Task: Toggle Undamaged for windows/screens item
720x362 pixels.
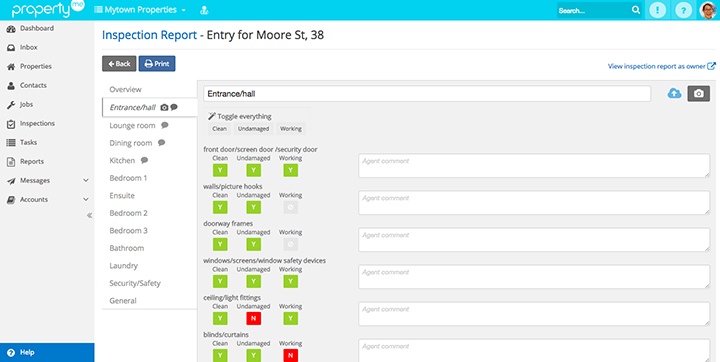Action: point(253,281)
